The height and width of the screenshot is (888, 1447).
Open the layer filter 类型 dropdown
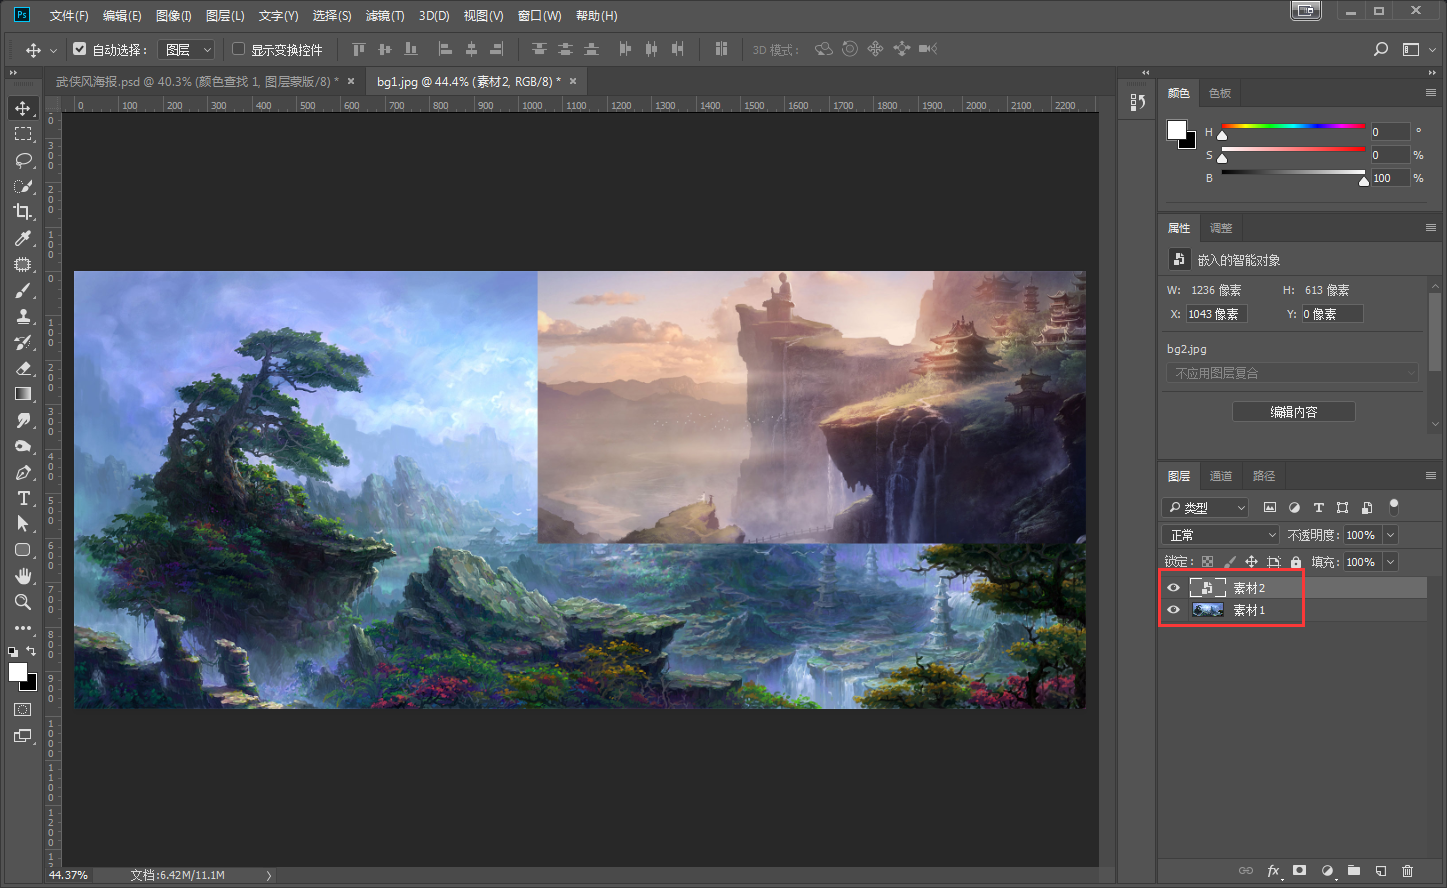[x=1206, y=508]
